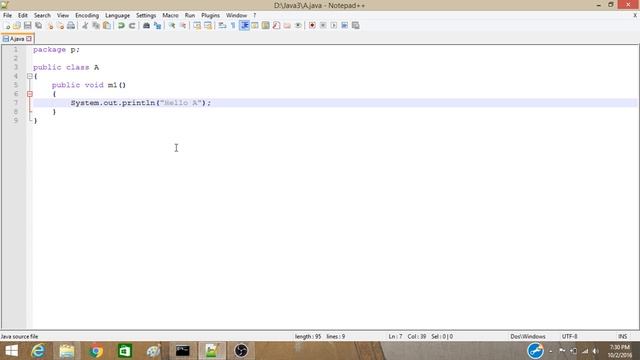Open the Windows Start button

tap(11, 351)
